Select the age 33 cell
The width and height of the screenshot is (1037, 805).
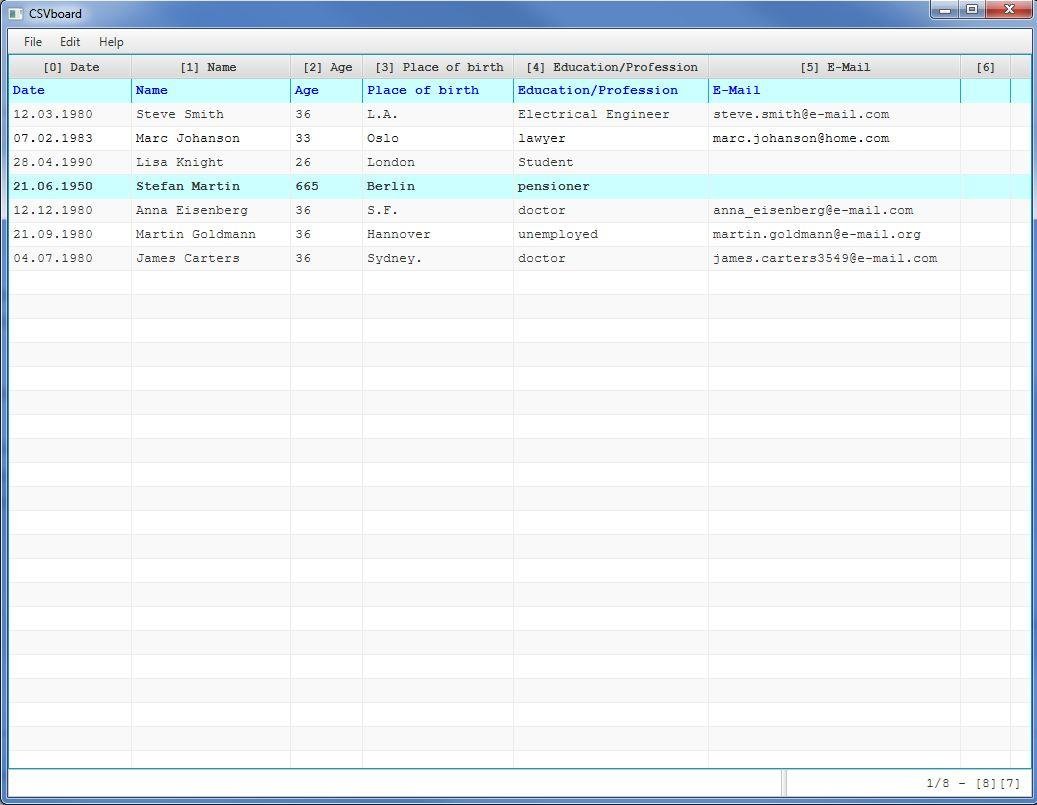click(x=327, y=138)
